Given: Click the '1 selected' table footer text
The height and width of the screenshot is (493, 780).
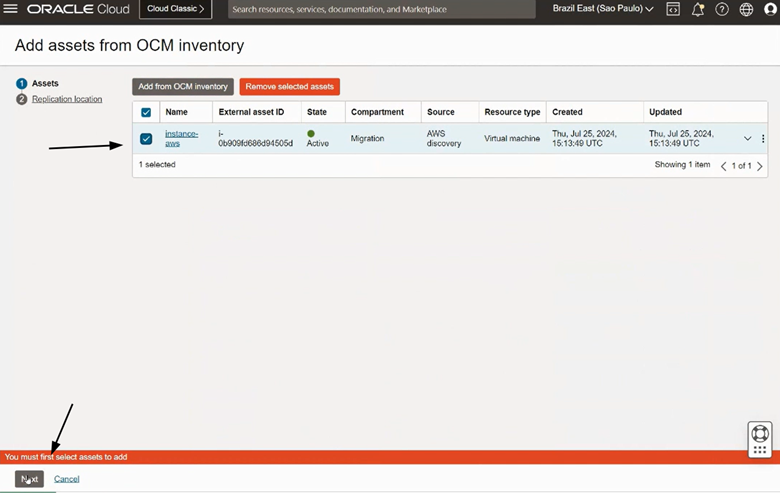Looking at the screenshot, I should point(157,164).
